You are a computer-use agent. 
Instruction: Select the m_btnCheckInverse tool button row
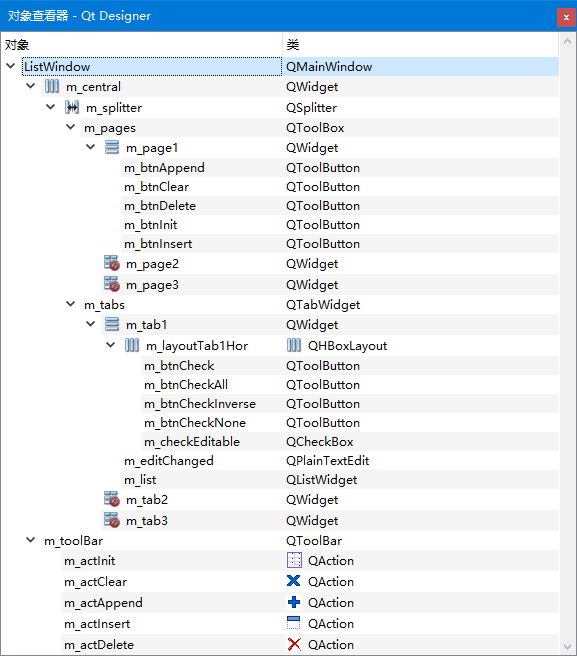200,404
